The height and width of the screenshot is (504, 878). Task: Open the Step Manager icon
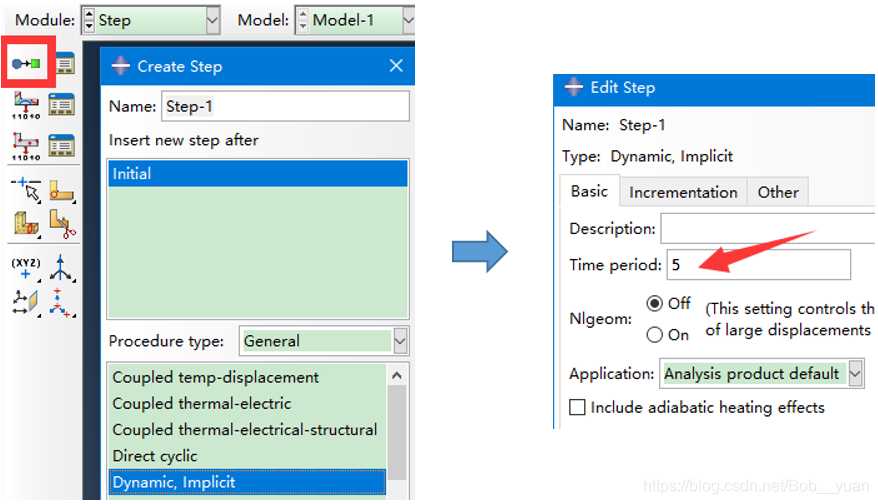tap(63, 65)
